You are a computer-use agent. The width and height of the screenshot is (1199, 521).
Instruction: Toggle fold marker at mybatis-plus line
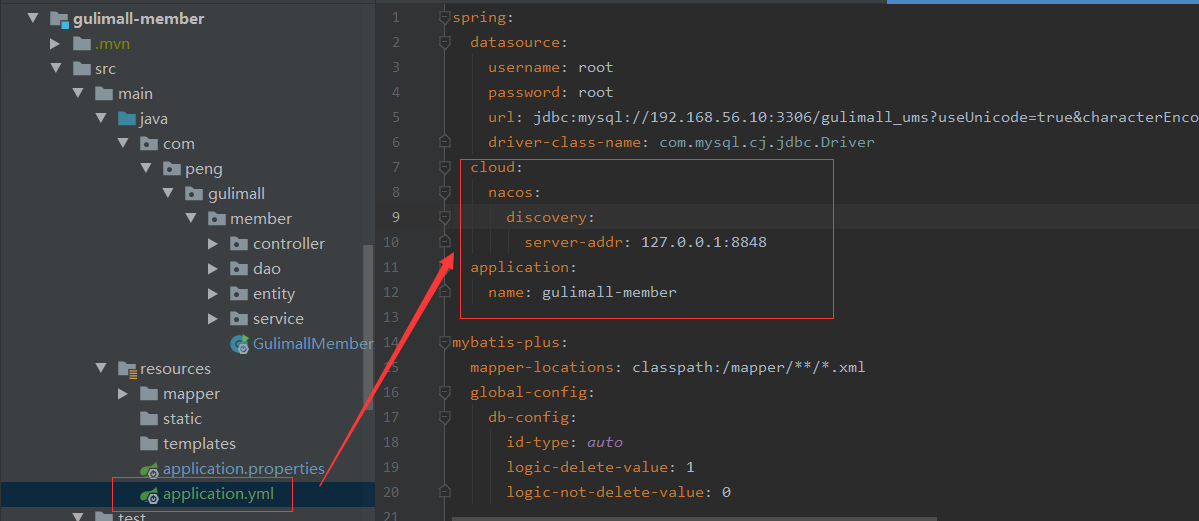coord(444,342)
